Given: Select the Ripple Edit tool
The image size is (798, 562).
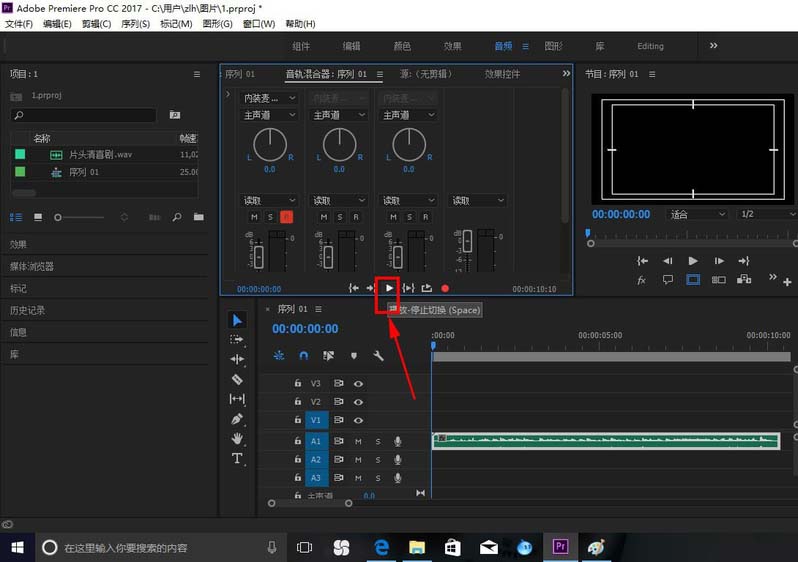Looking at the screenshot, I should click(237, 359).
